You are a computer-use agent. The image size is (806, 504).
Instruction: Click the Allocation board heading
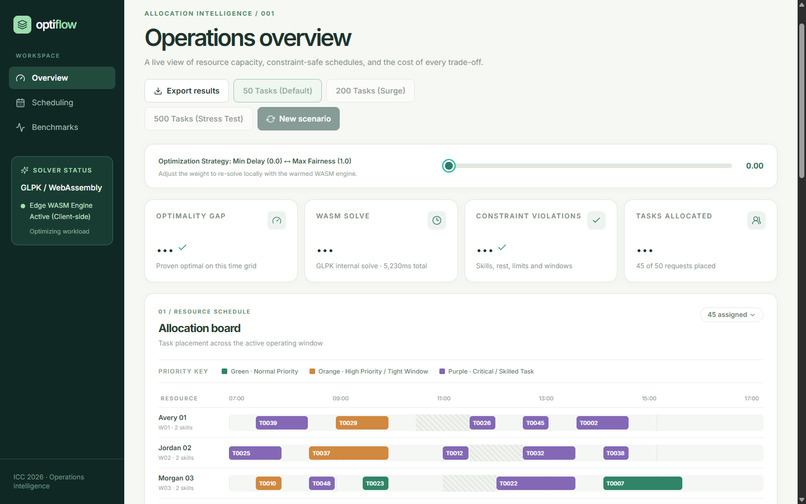tap(199, 328)
